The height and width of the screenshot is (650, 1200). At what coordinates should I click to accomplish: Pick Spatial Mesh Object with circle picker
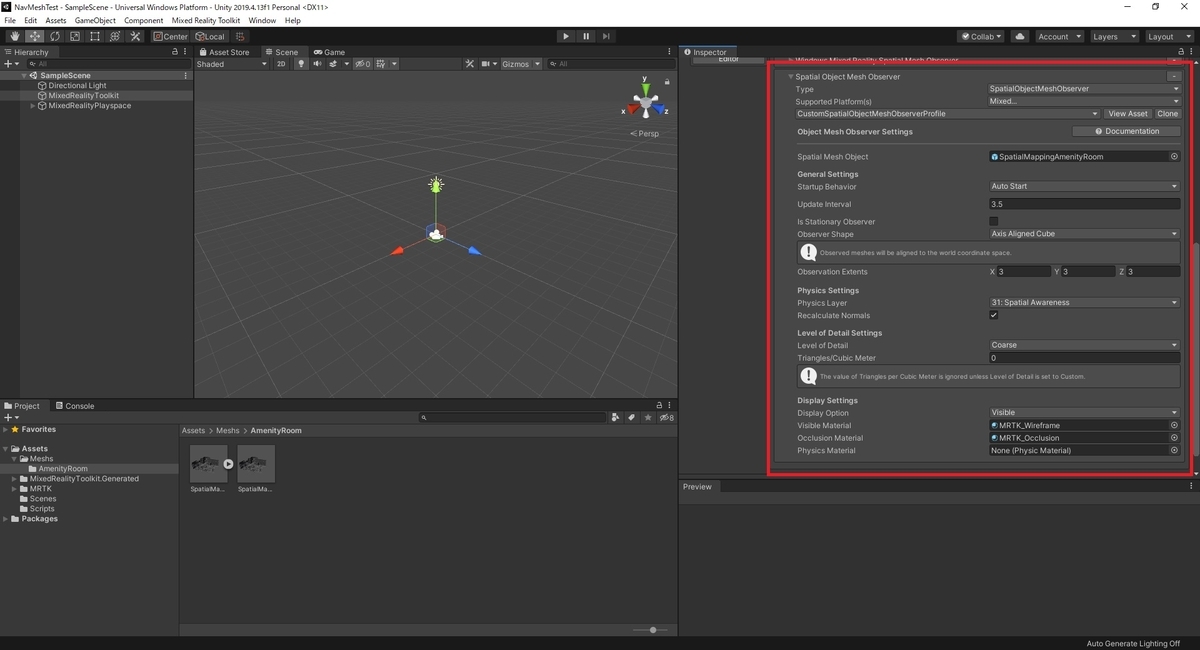1174,157
